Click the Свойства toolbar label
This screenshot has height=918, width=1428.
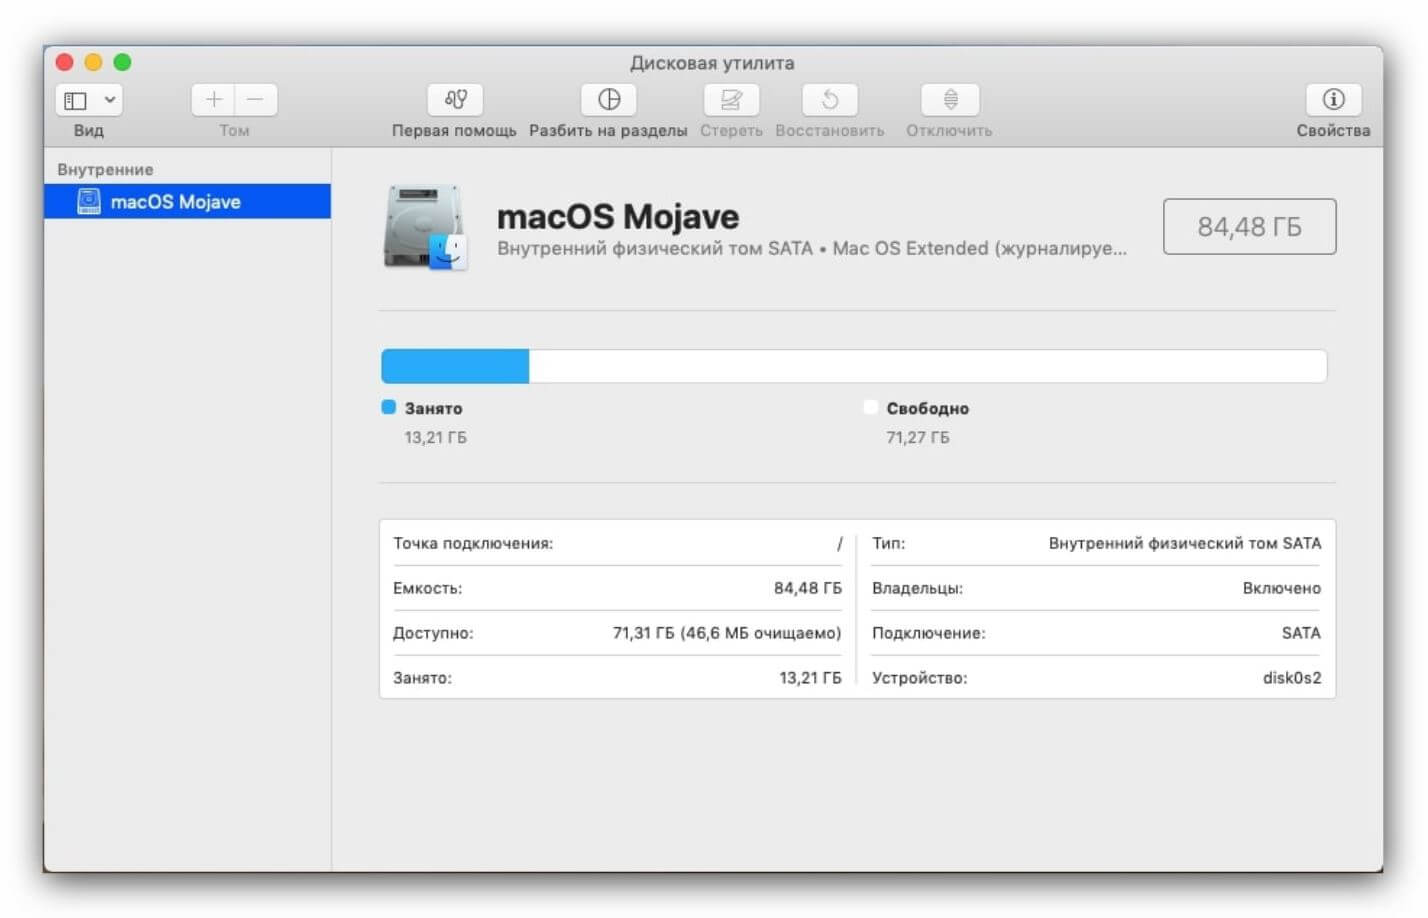click(x=1333, y=131)
